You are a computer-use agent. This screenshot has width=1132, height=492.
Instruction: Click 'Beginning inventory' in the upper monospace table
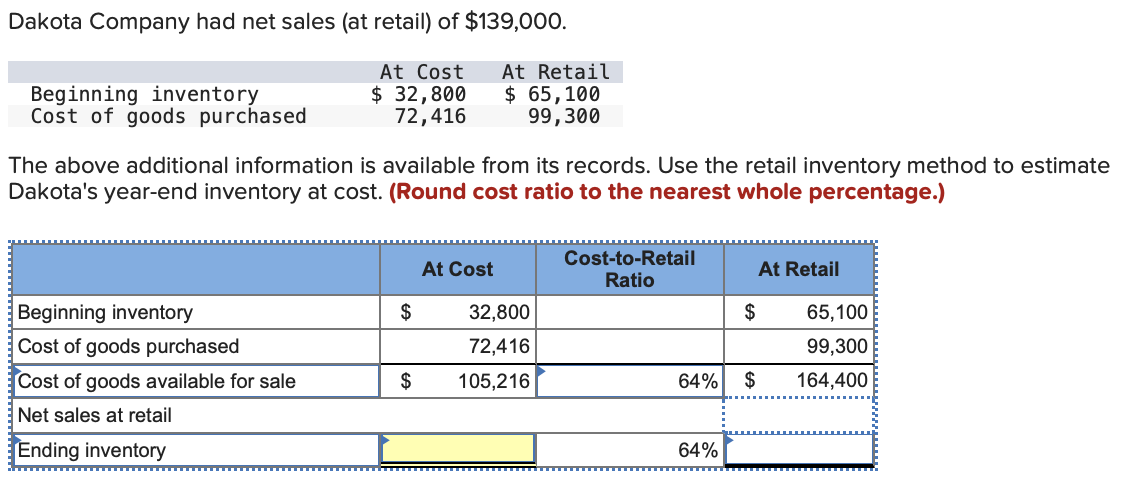pyautogui.click(x=144, y=94)
